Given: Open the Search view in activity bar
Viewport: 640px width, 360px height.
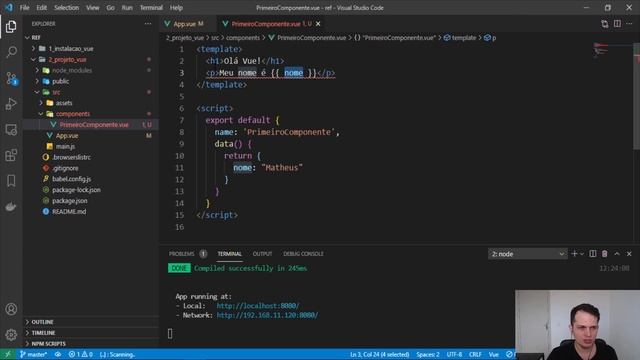Looking at the screenshot, I should click(11, 52).
